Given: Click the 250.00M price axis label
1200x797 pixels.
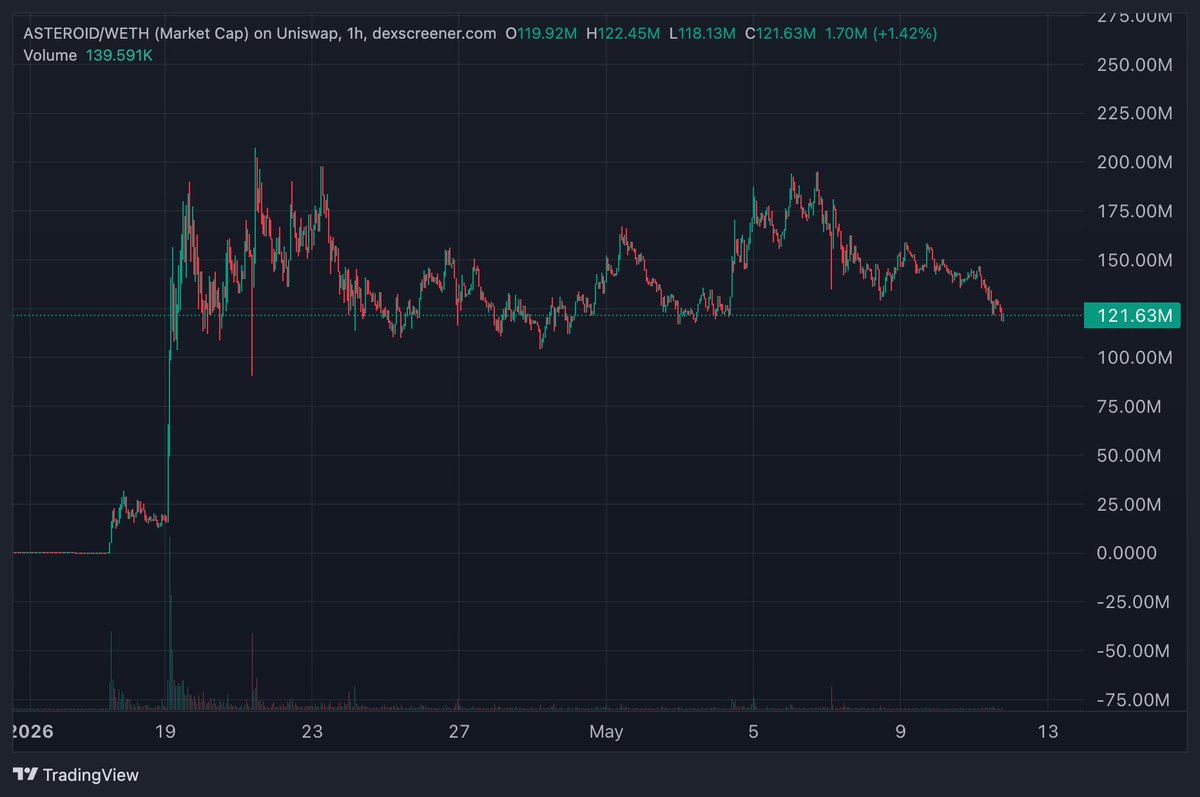Looking at the screenshot, I should tap(1134, 65).
